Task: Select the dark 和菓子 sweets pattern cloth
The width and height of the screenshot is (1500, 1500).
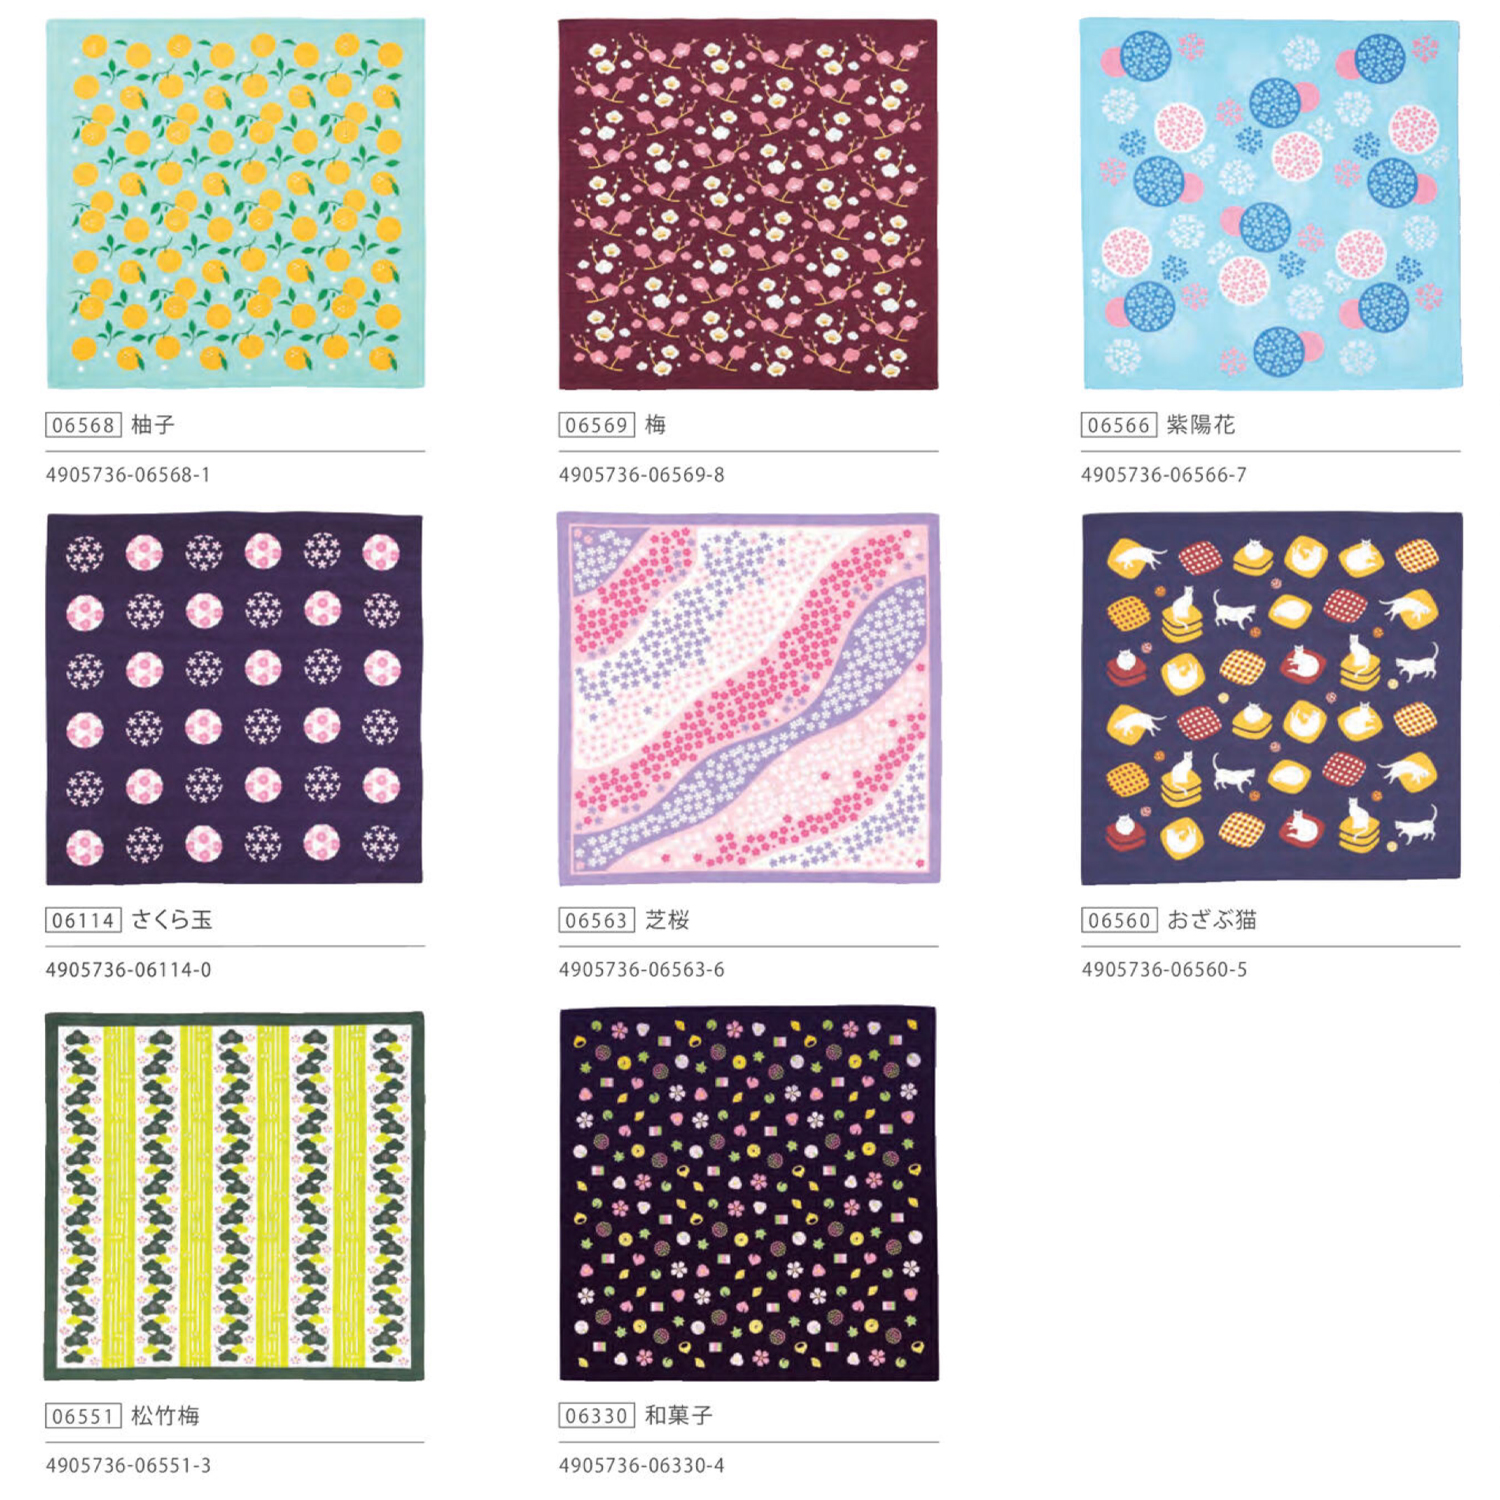Action: click(749, 1194)
